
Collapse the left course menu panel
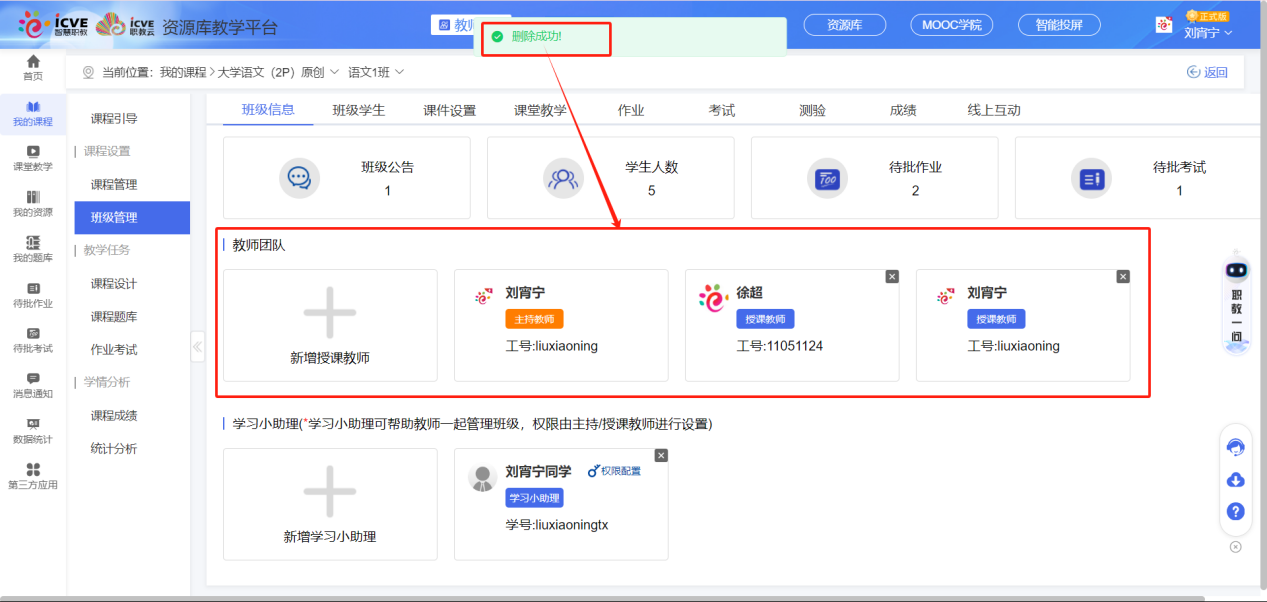point(197,347)
